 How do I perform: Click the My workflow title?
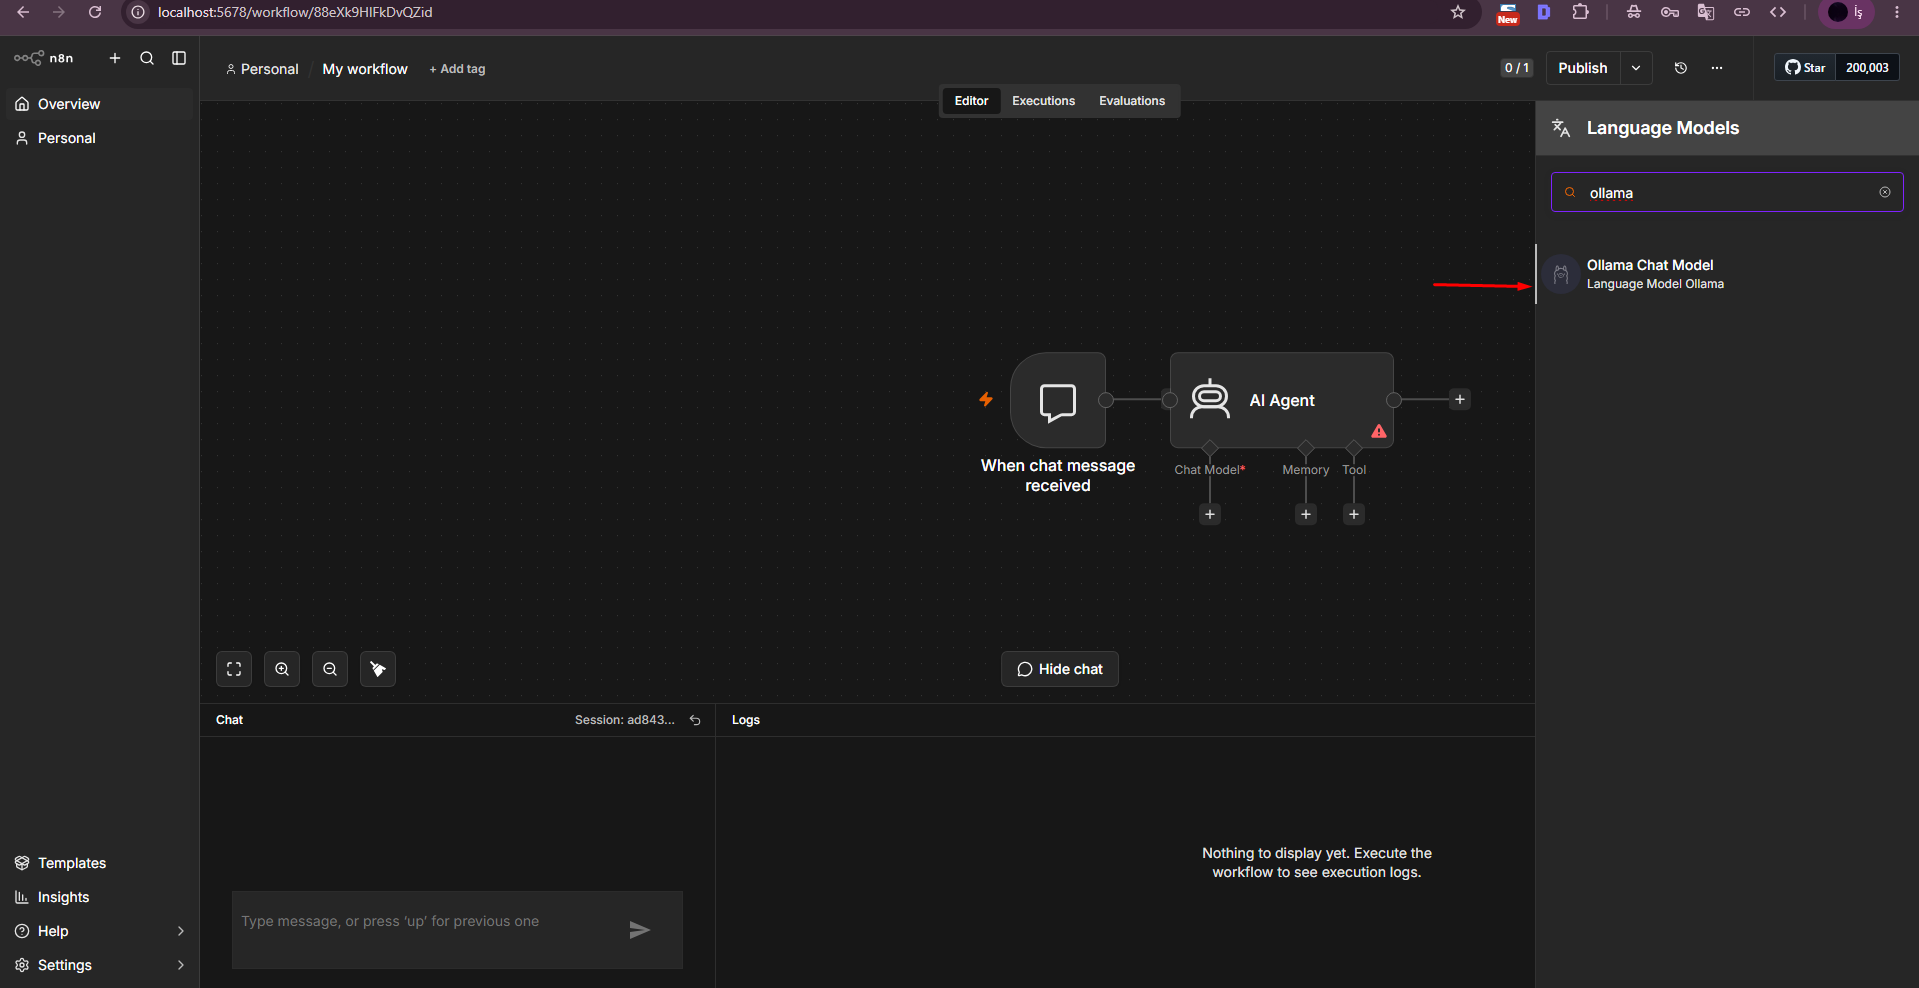365,69
